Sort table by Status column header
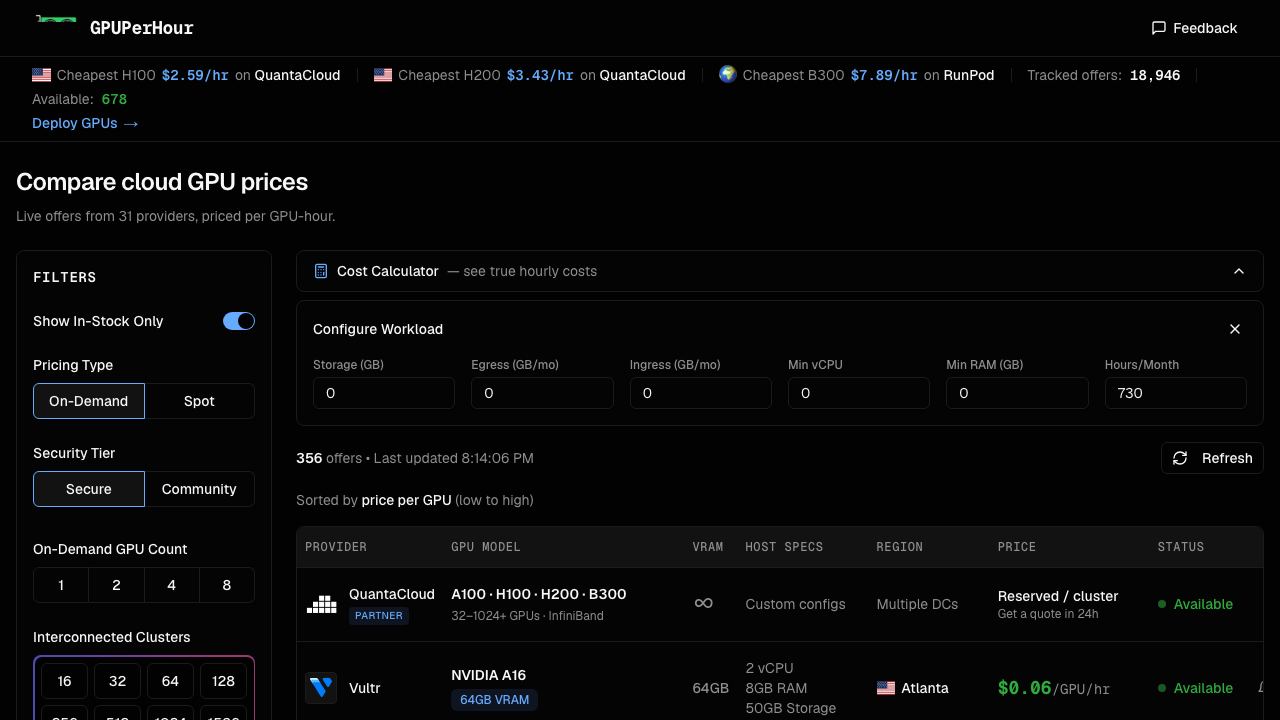 (1181, 547)
